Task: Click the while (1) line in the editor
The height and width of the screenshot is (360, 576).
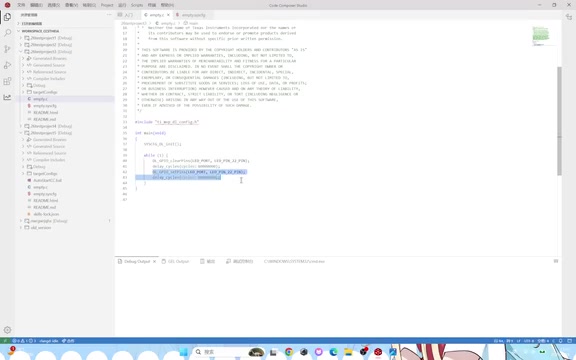Action: point(156,155)
